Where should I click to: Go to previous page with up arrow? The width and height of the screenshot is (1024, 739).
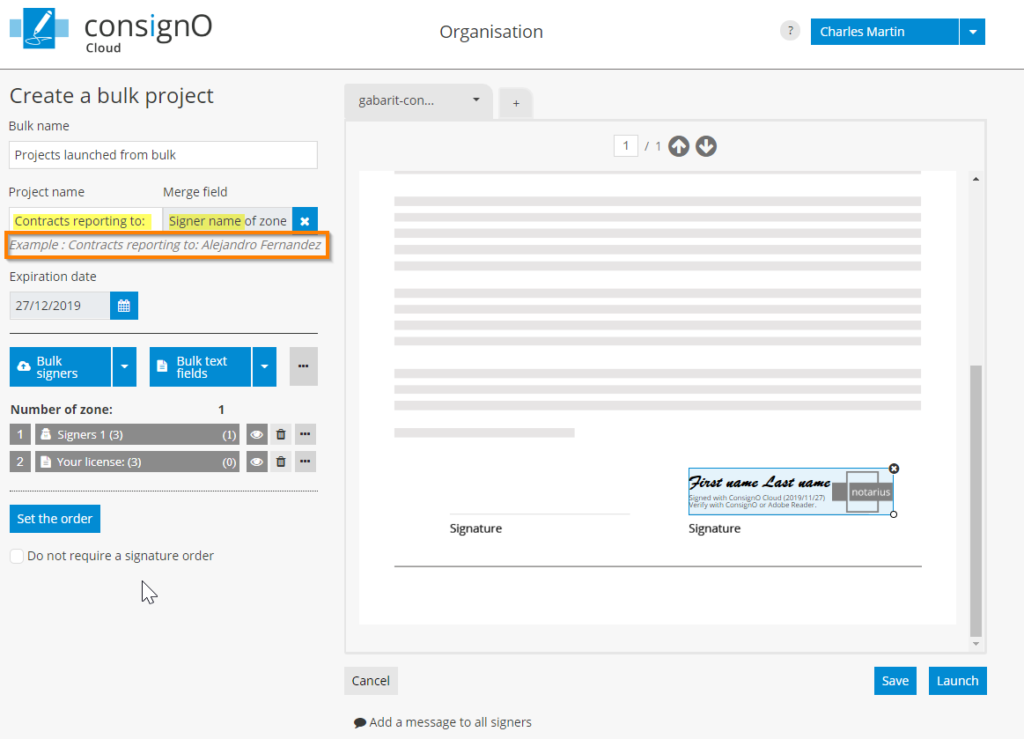679,146
